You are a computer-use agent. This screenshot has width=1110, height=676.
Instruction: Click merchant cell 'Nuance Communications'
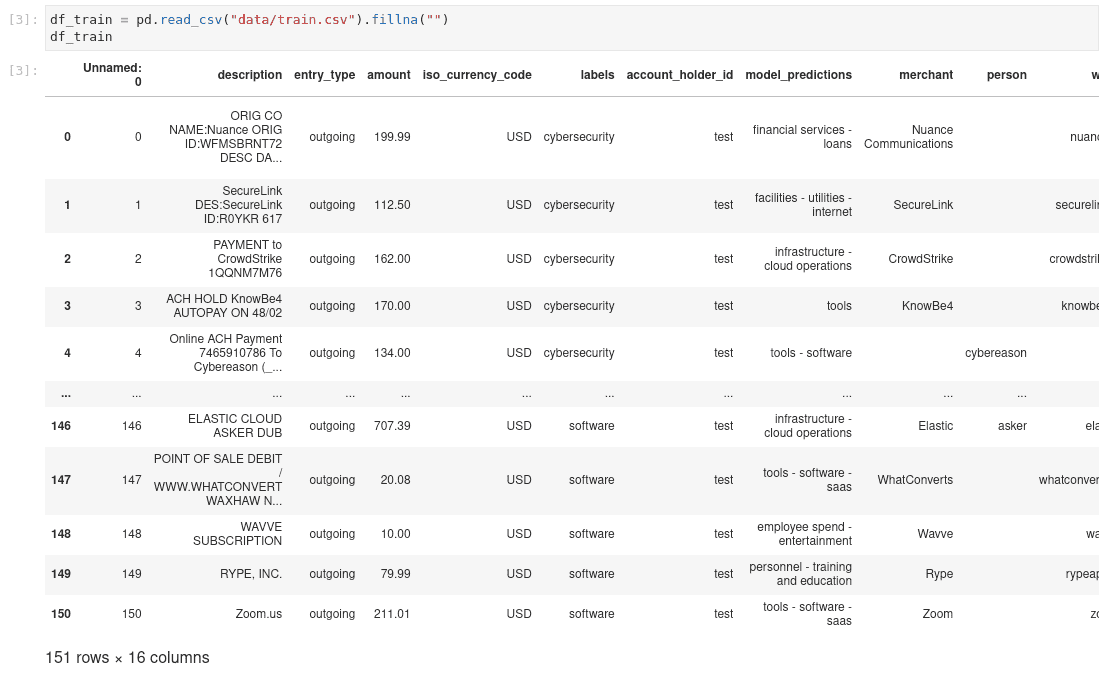[908, 137]
